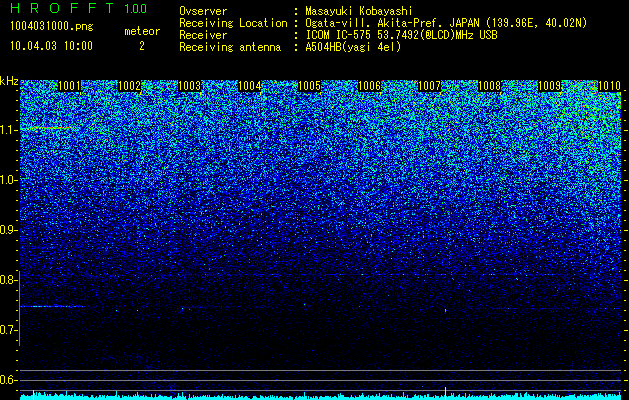Click the bright echo trace near 0.75 kHz
Image resolution: width=629 pixels, height=400 pixels.
[52, 307]
